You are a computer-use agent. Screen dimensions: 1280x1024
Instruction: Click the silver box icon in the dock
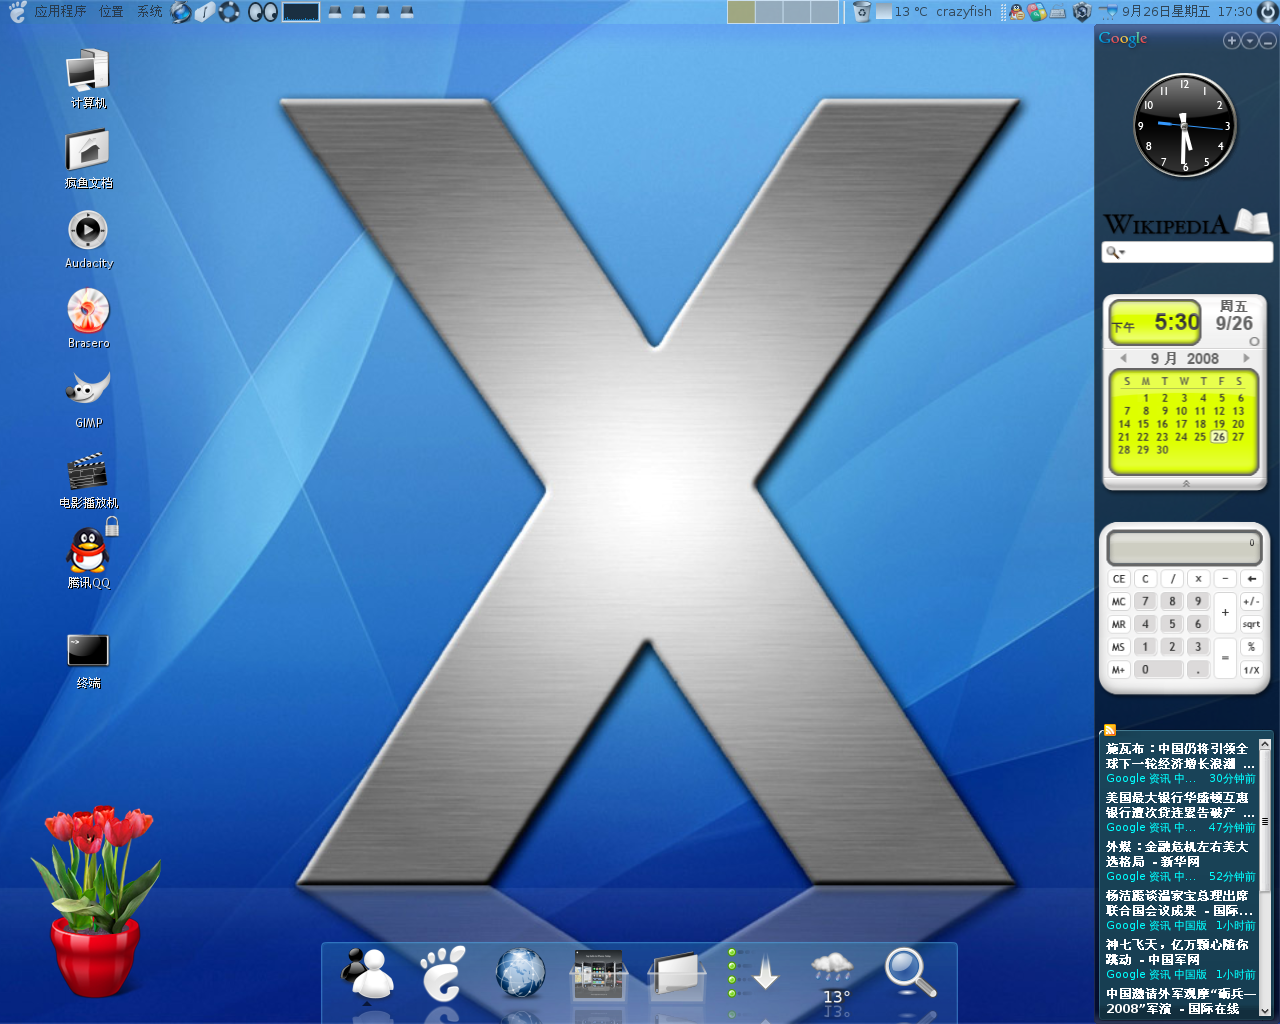tap(677, 975)
